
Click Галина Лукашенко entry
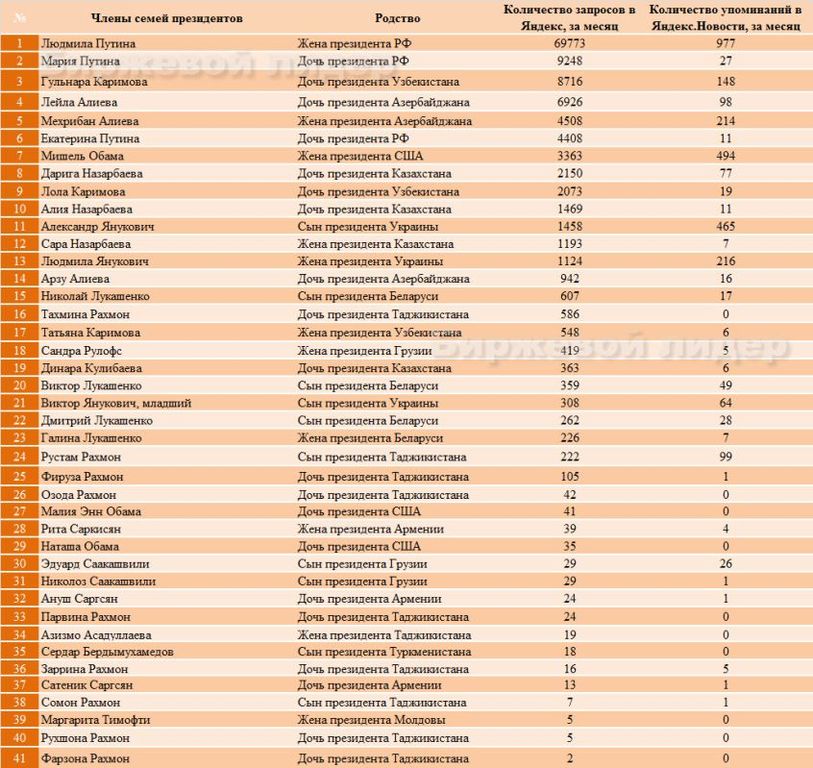coord(91,438)
